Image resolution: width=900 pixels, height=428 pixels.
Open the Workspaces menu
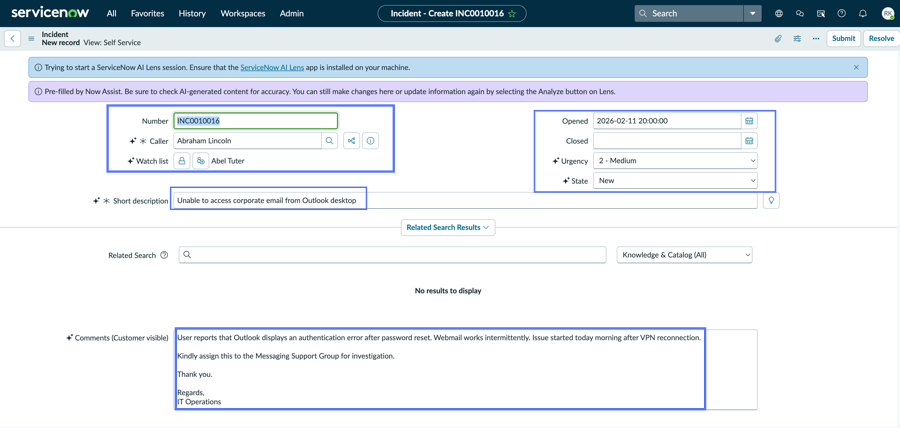pos(243,13)
